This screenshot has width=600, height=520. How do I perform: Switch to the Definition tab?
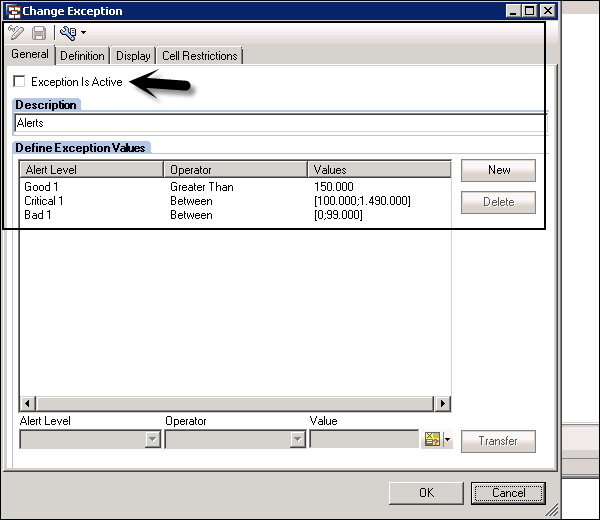81,56
